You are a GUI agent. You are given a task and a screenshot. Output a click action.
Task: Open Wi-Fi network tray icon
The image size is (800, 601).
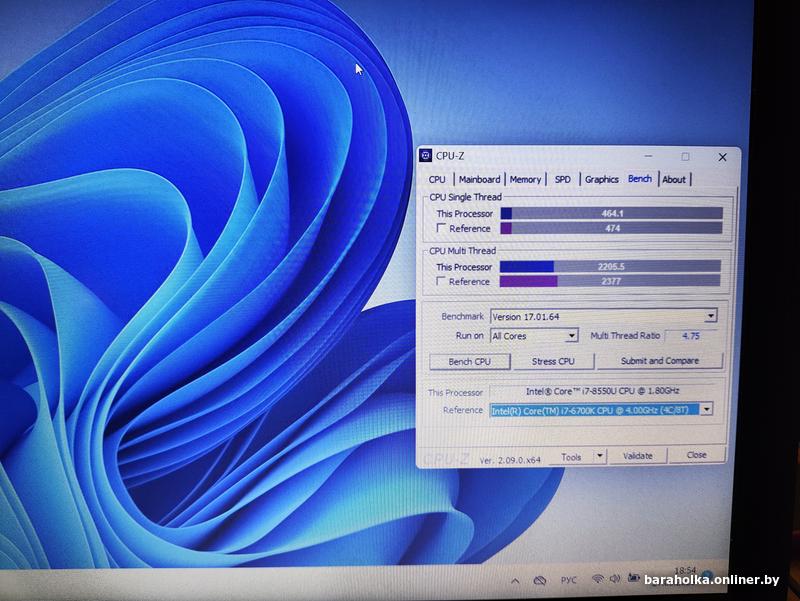pyautogui.click(x=598, y=579)
